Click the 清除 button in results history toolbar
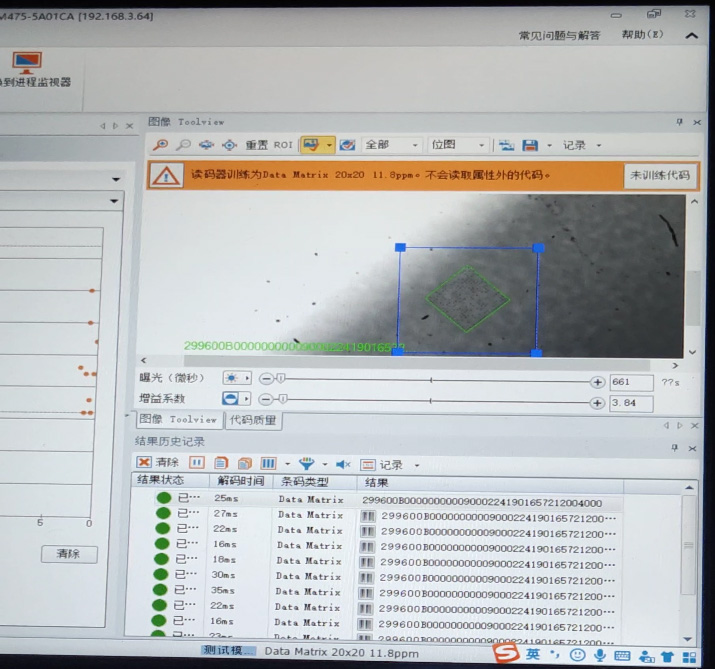715x669 pixels. (158, 462)
